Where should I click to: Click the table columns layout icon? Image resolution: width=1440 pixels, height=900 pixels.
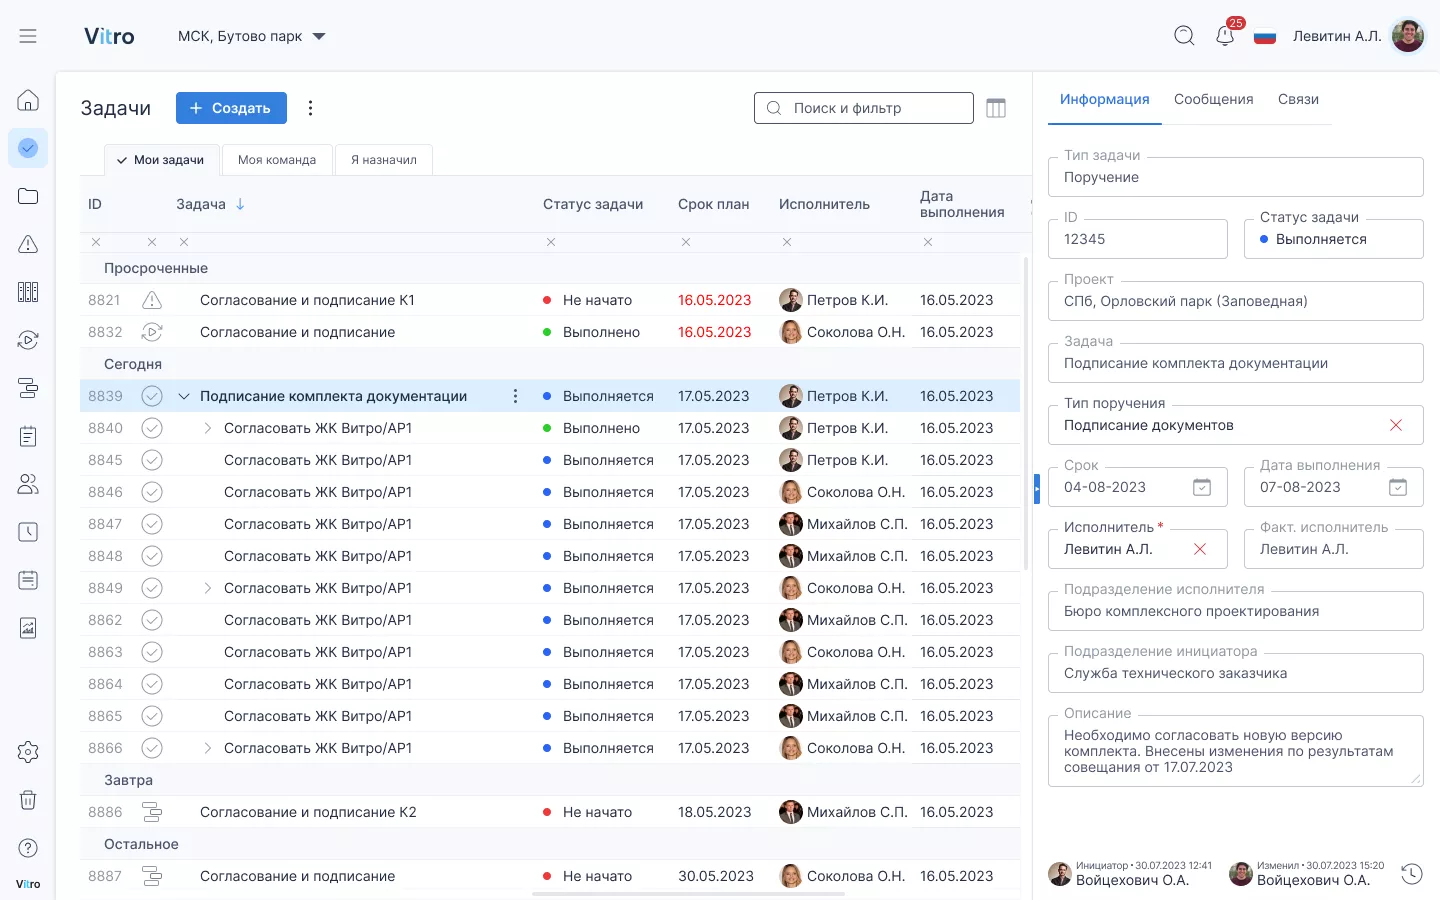(996, 108)
